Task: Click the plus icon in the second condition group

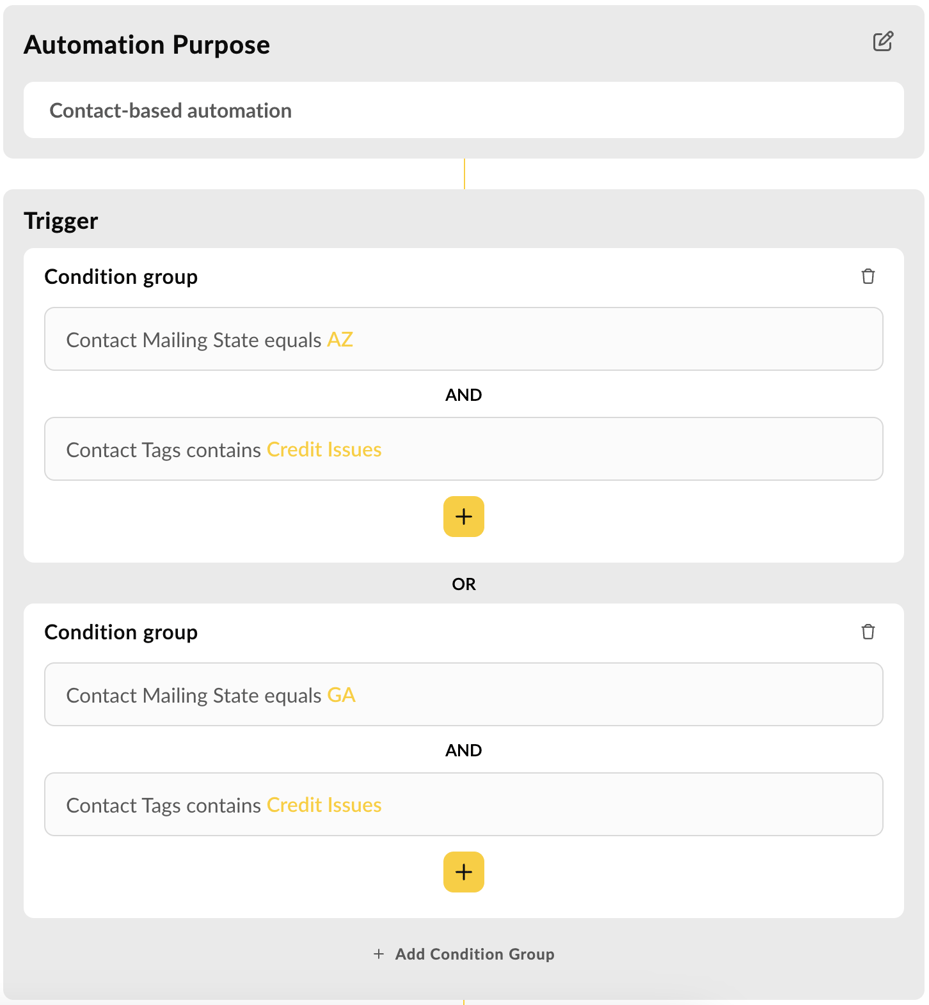Action: (x=463, y=872)
